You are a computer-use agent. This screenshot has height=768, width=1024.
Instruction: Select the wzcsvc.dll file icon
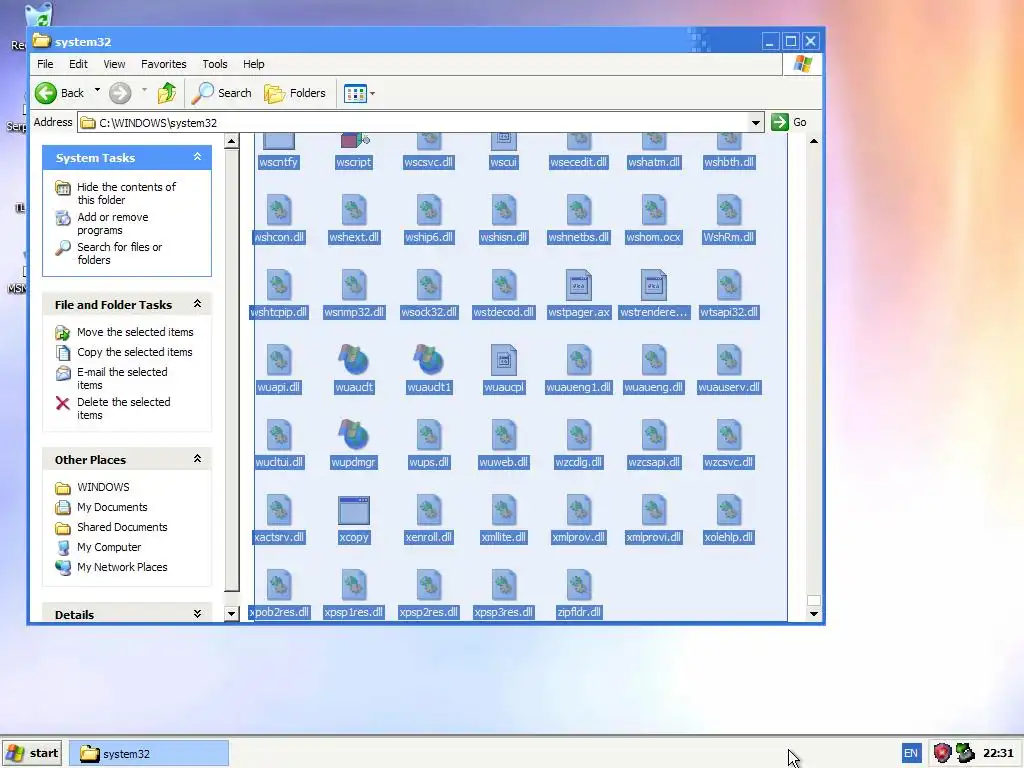728,436
